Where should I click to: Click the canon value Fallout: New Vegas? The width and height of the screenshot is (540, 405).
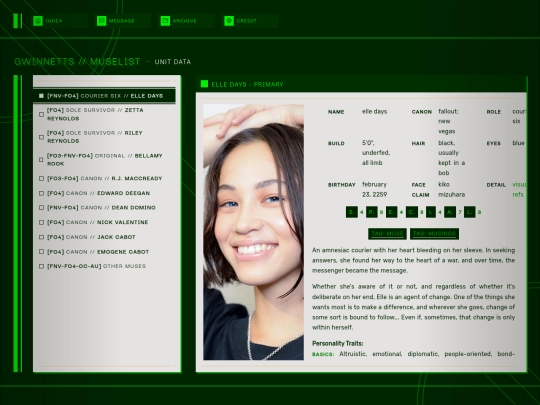(448, 121)
